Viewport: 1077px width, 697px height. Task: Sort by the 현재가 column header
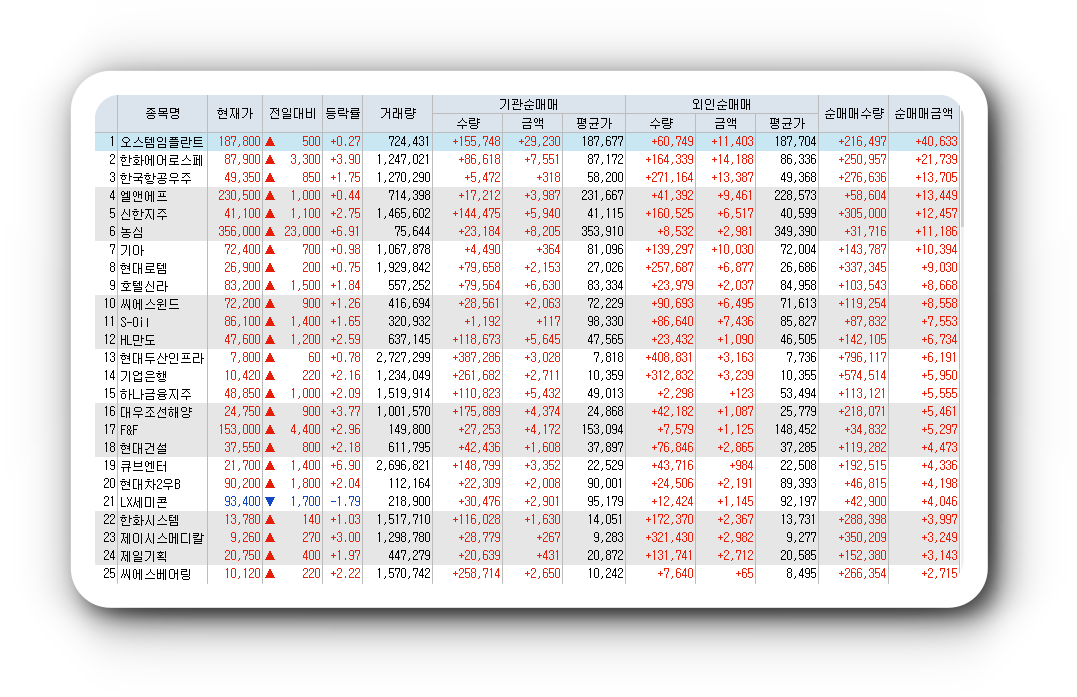pos(234,113)
